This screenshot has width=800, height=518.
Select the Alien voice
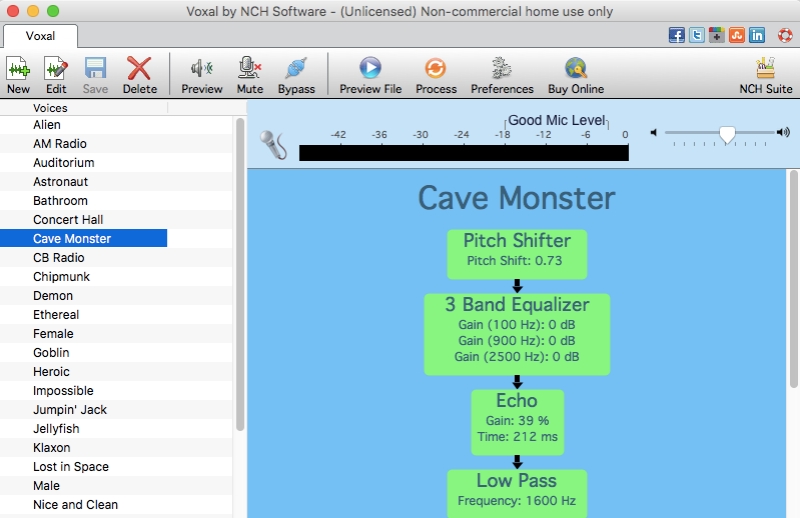point(116,125)
